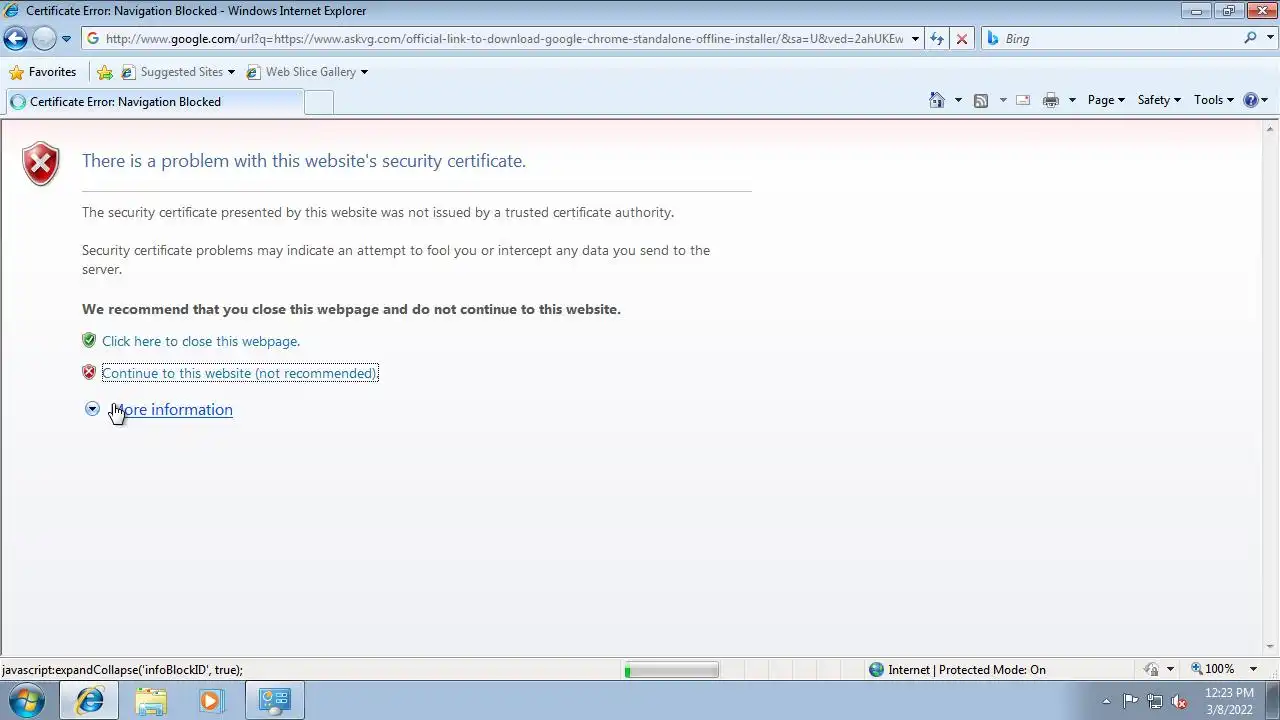Image resolution: width=1280 pixels, height=720 pixels.
Task: Click the status bar privacy lock icon
Action: pos(1151,669)
